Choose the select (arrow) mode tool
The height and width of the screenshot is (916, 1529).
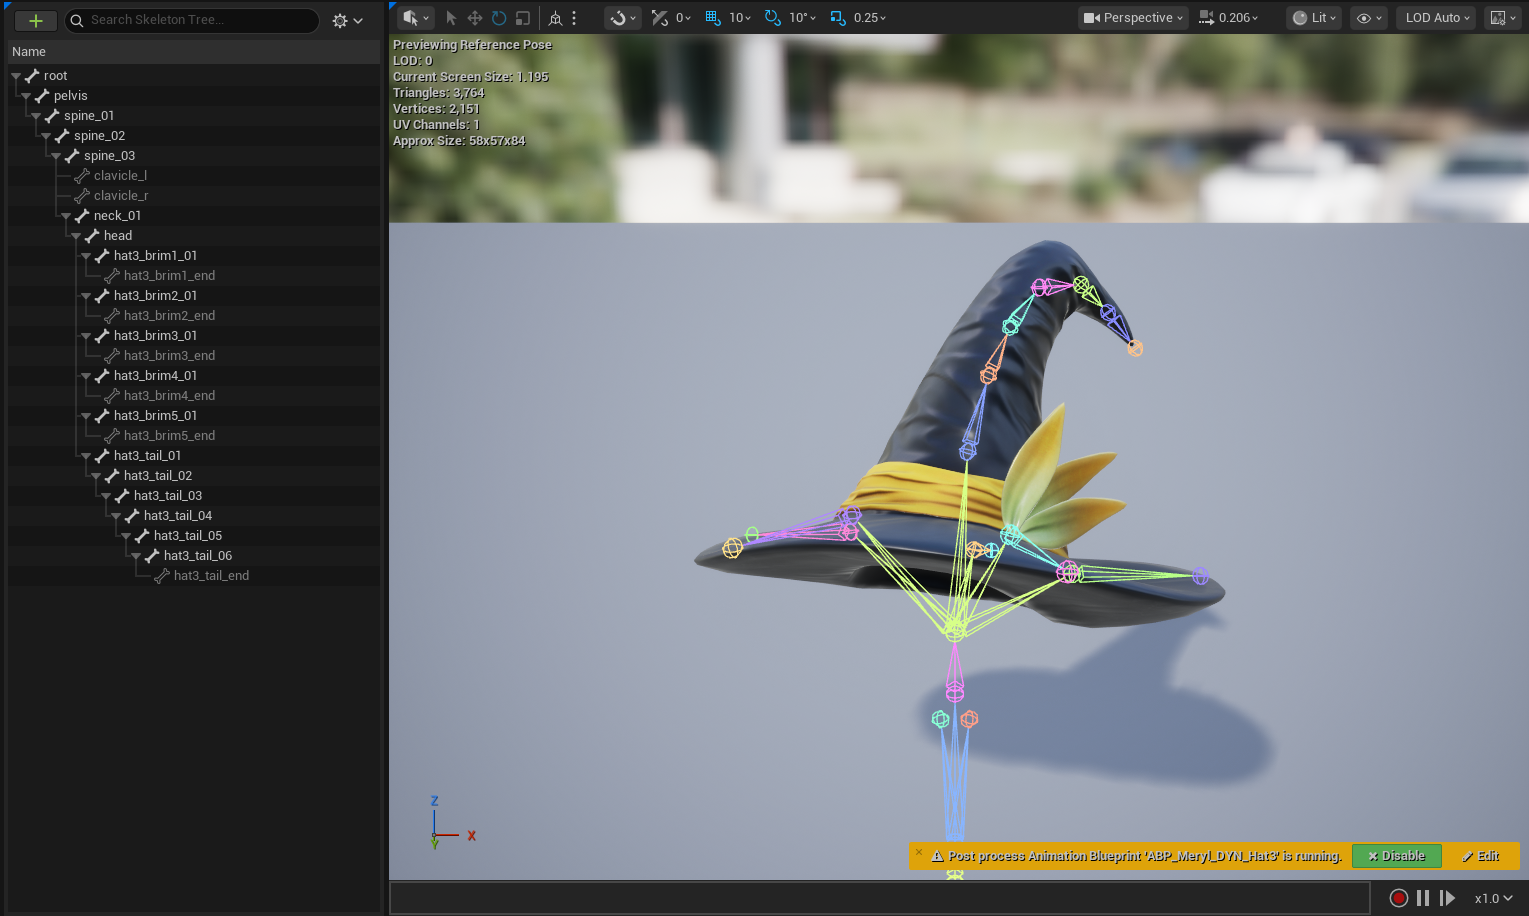click(451, 18)
